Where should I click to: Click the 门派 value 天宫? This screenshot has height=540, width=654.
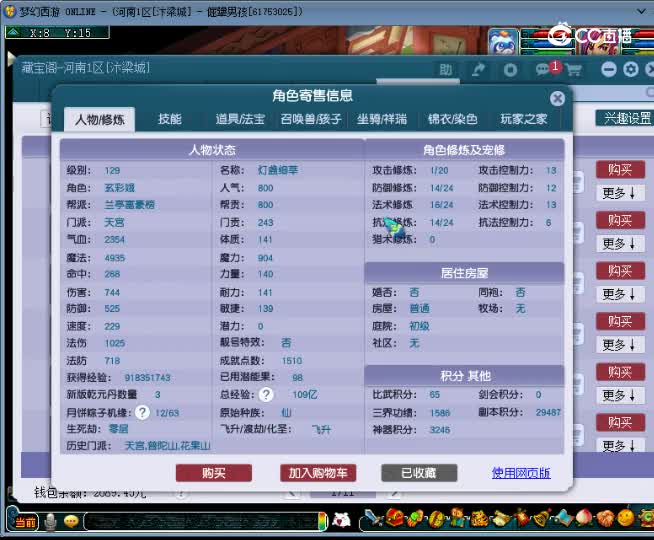click(114, 222)
